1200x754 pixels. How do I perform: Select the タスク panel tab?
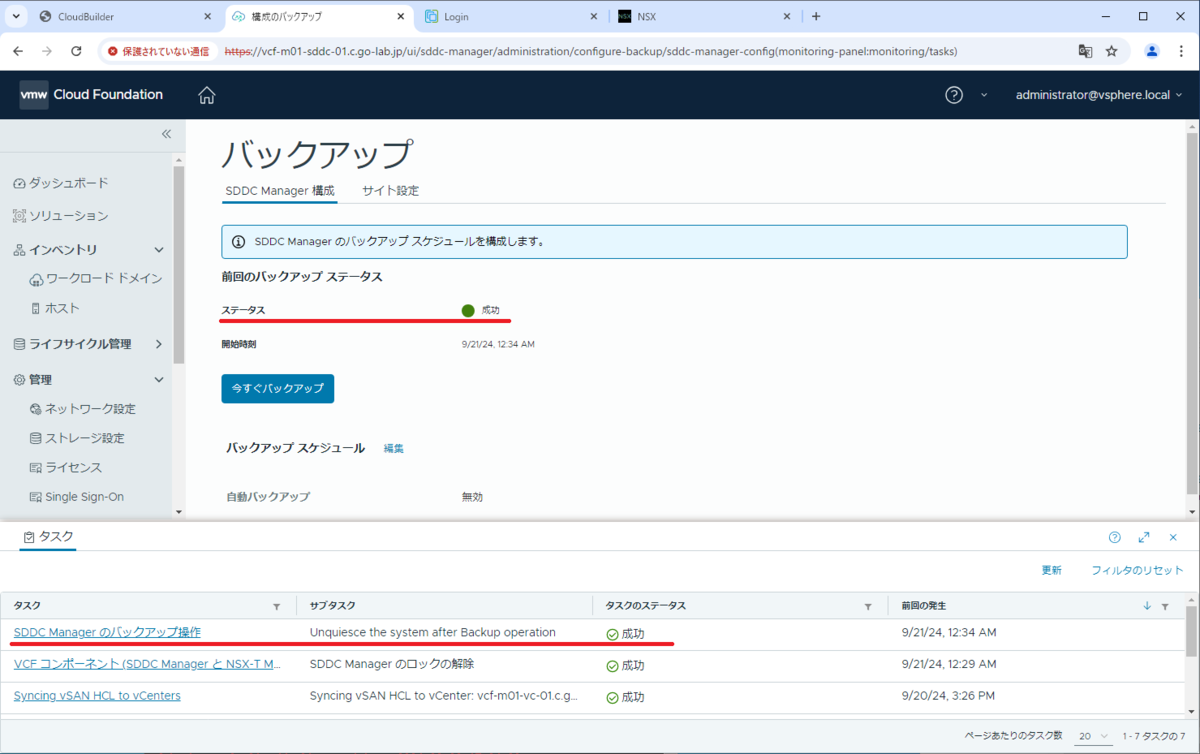(x=48, y=537)
